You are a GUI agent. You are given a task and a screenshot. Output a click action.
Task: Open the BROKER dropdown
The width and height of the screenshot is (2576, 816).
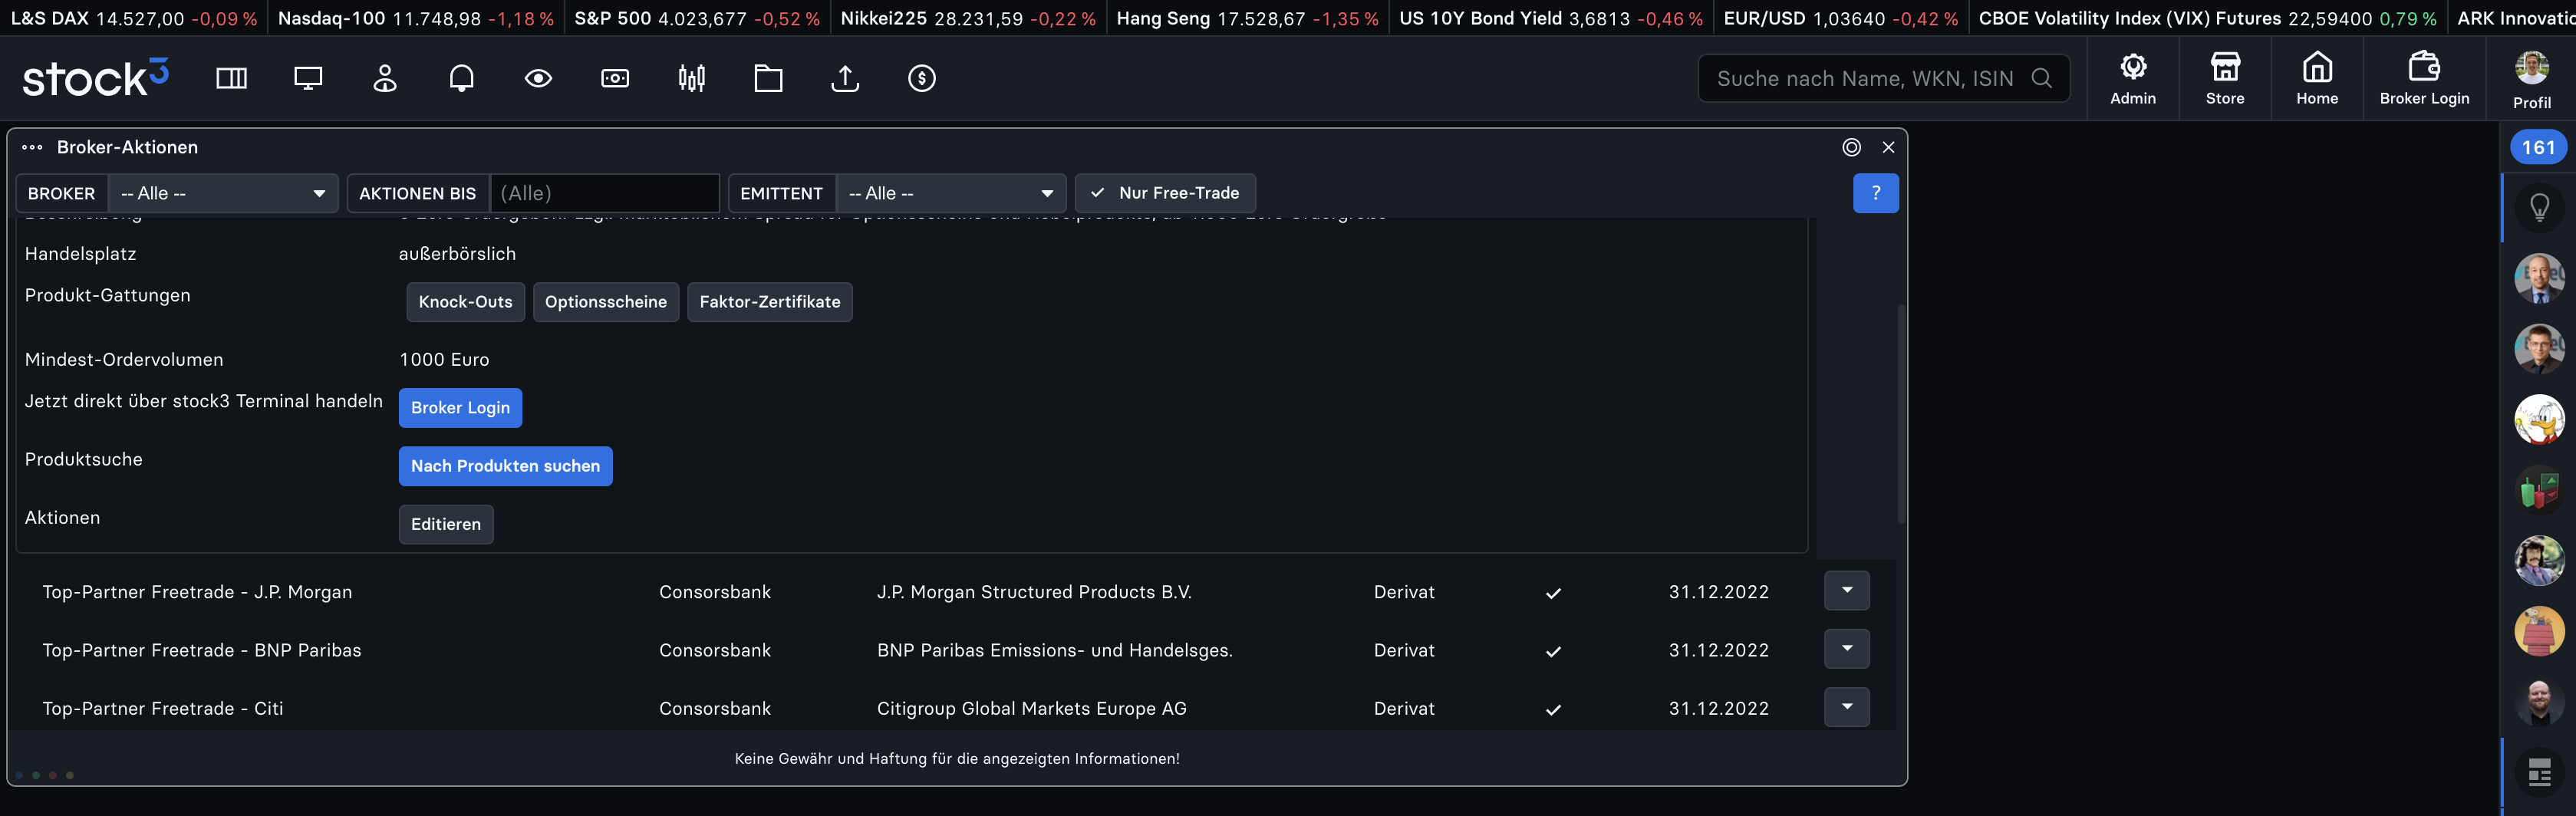223,193
